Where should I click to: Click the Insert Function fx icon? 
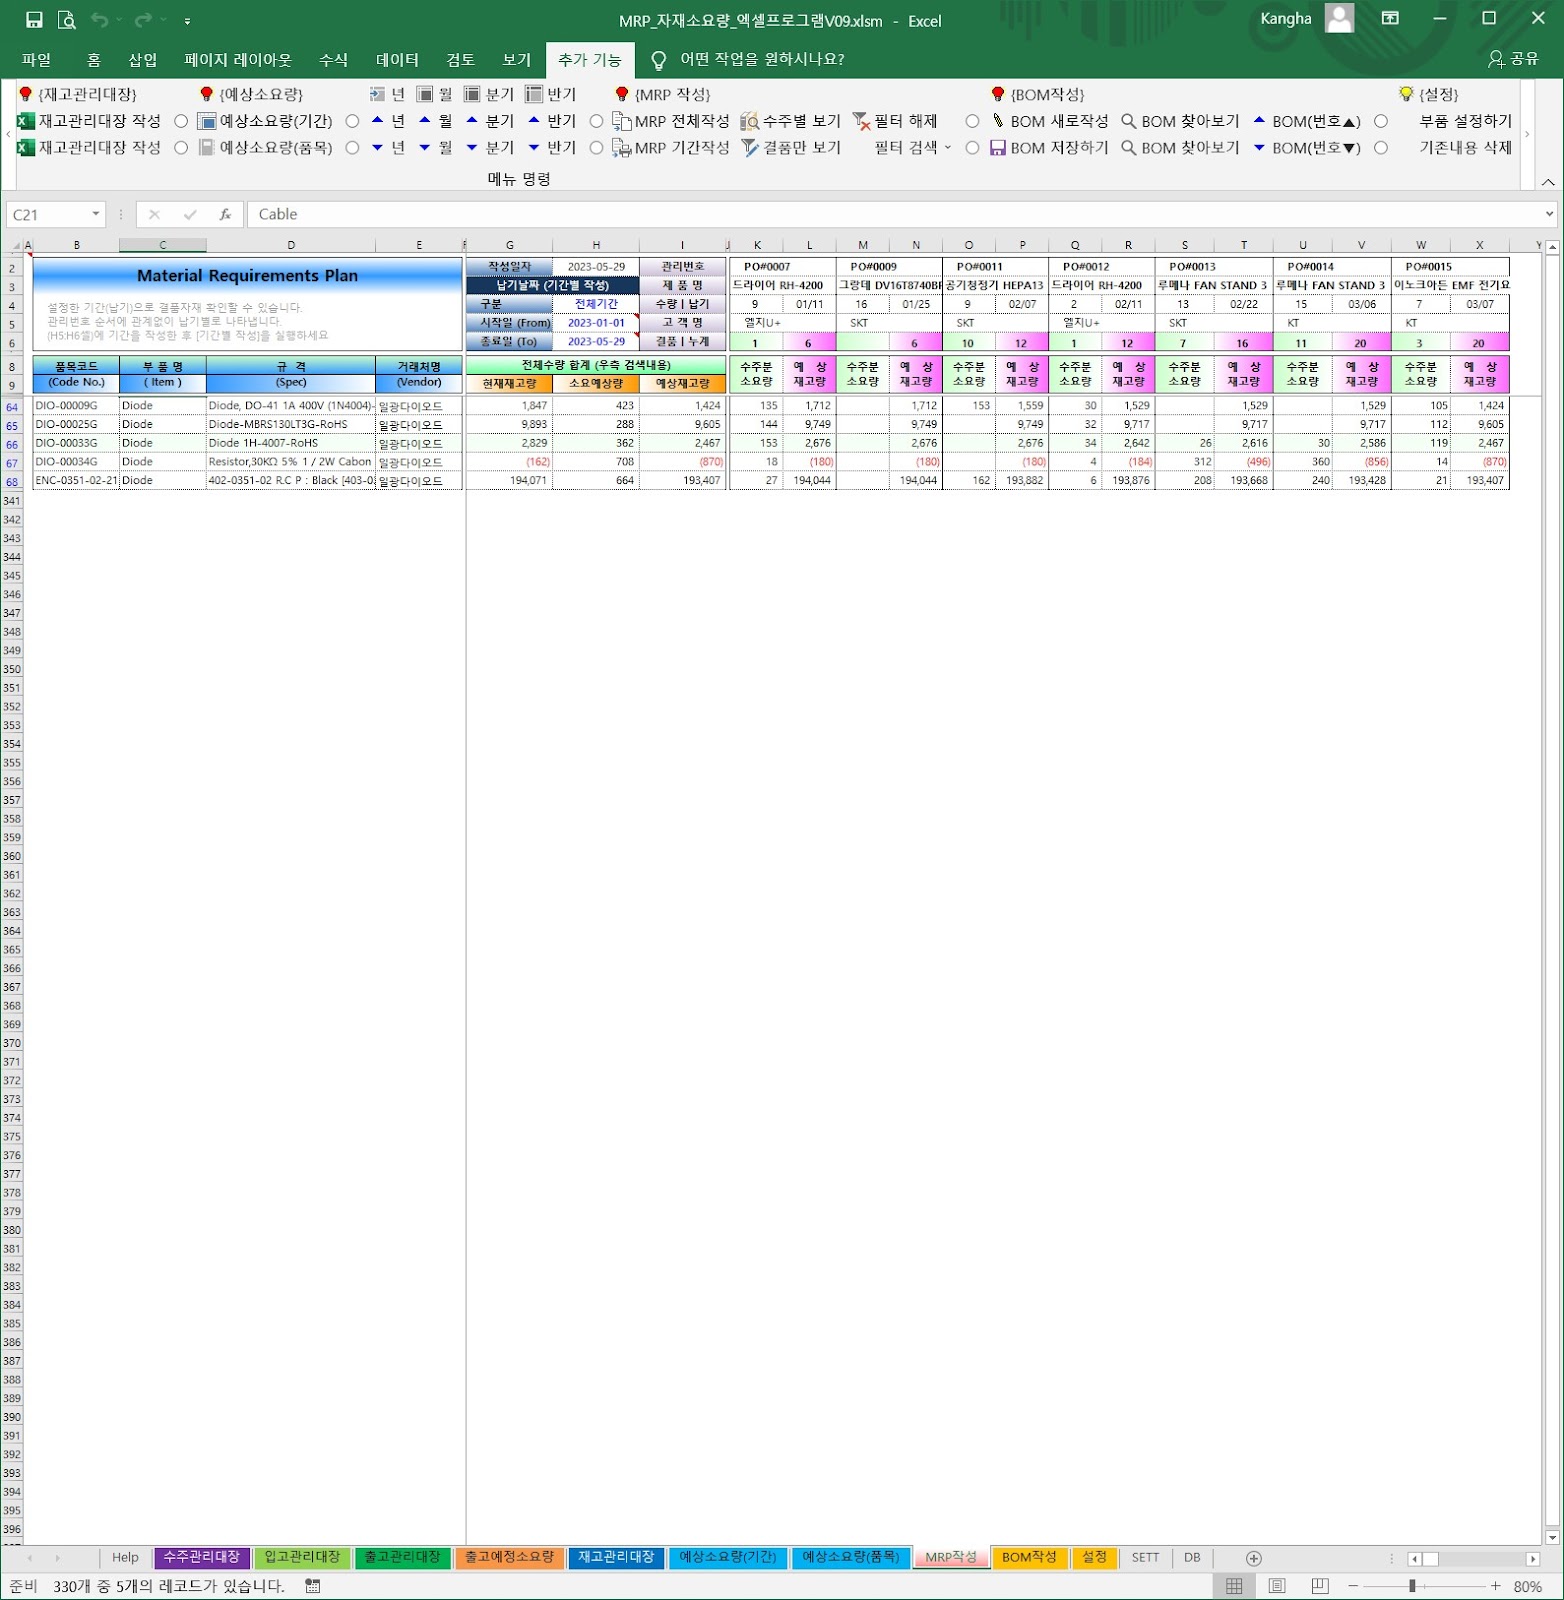(225, 214)
